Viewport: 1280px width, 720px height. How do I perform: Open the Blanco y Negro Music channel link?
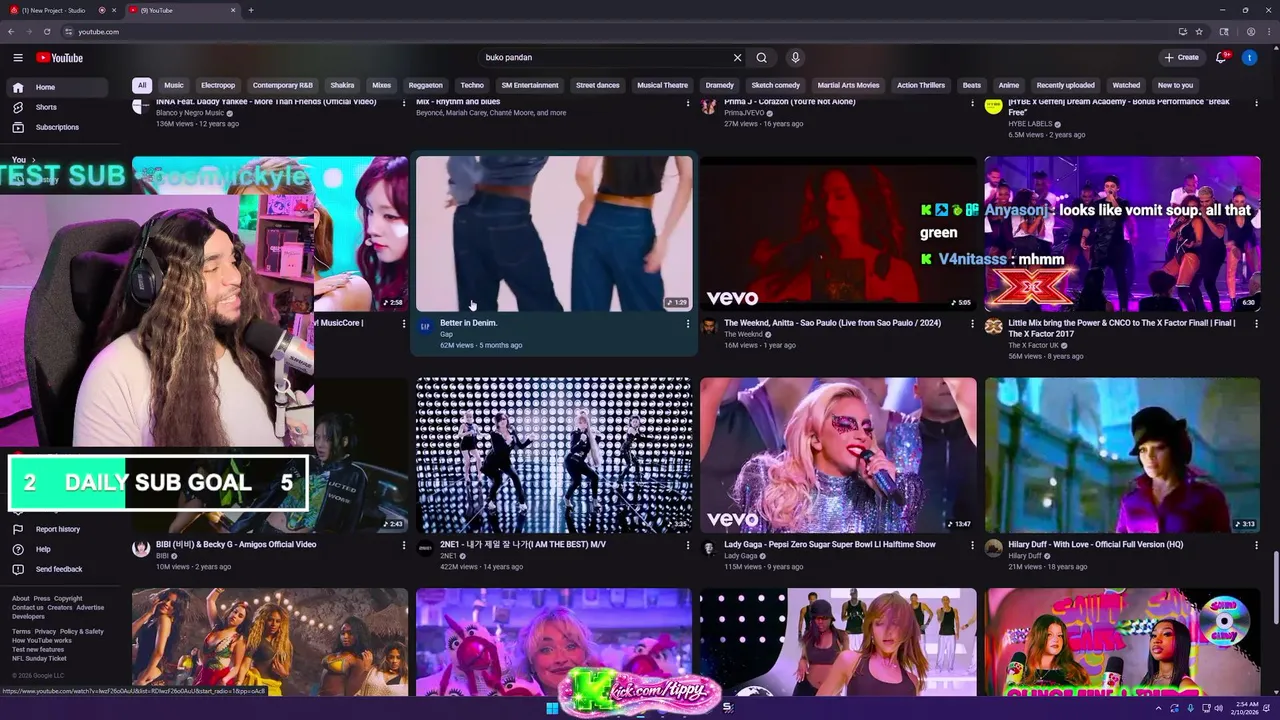(x=190, y=113)
